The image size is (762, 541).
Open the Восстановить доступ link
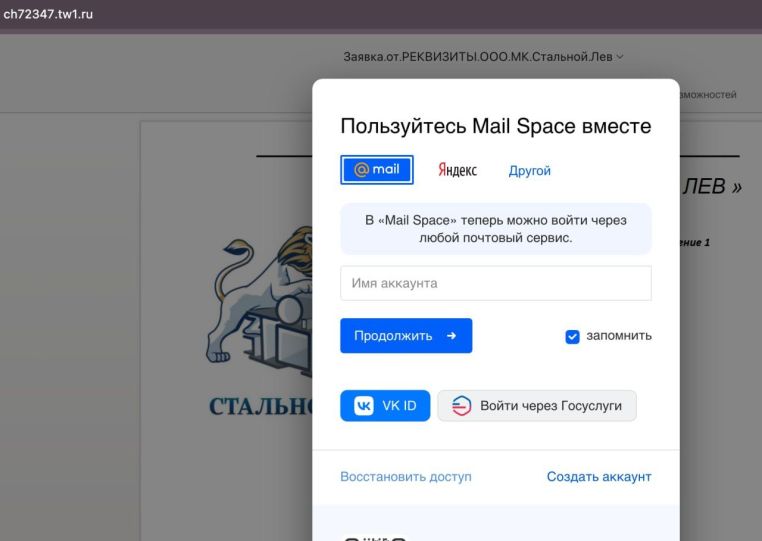(x=405, y=477)
